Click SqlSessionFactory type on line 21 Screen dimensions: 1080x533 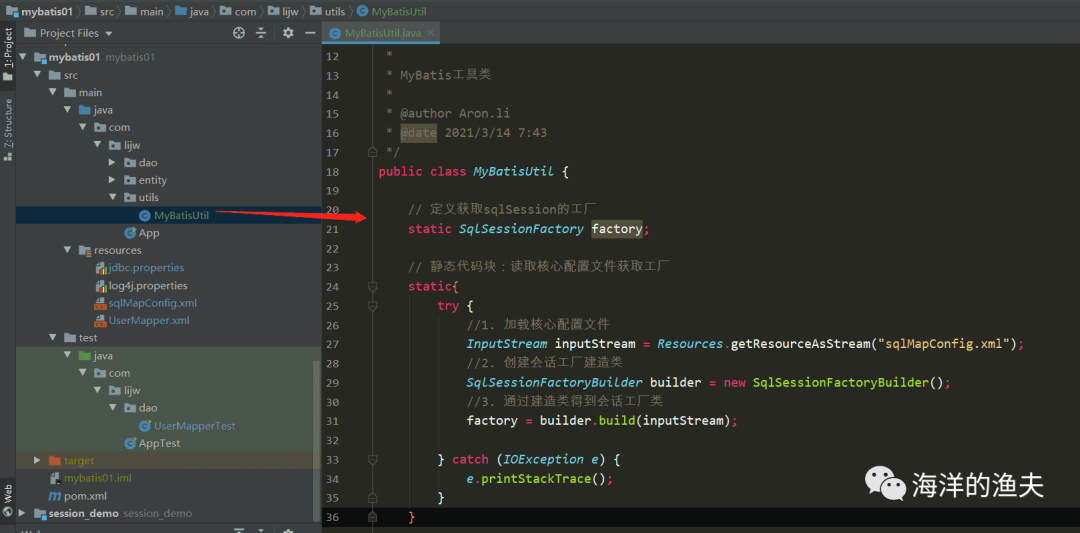click(521, 229)
